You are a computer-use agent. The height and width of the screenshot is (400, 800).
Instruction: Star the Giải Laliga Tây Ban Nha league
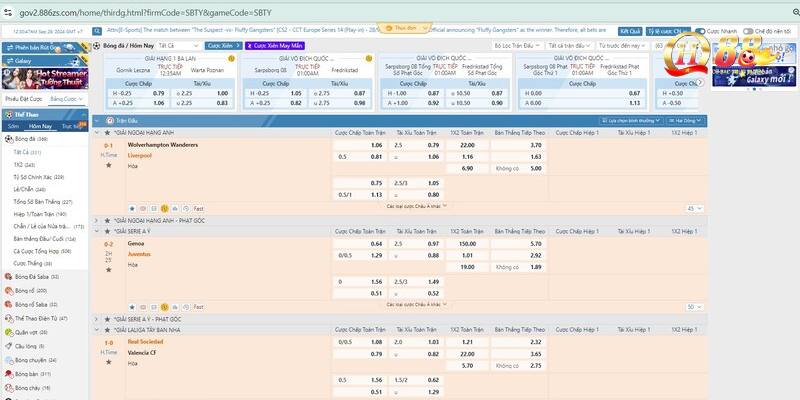pyautogui.click(x=107, y=330)
